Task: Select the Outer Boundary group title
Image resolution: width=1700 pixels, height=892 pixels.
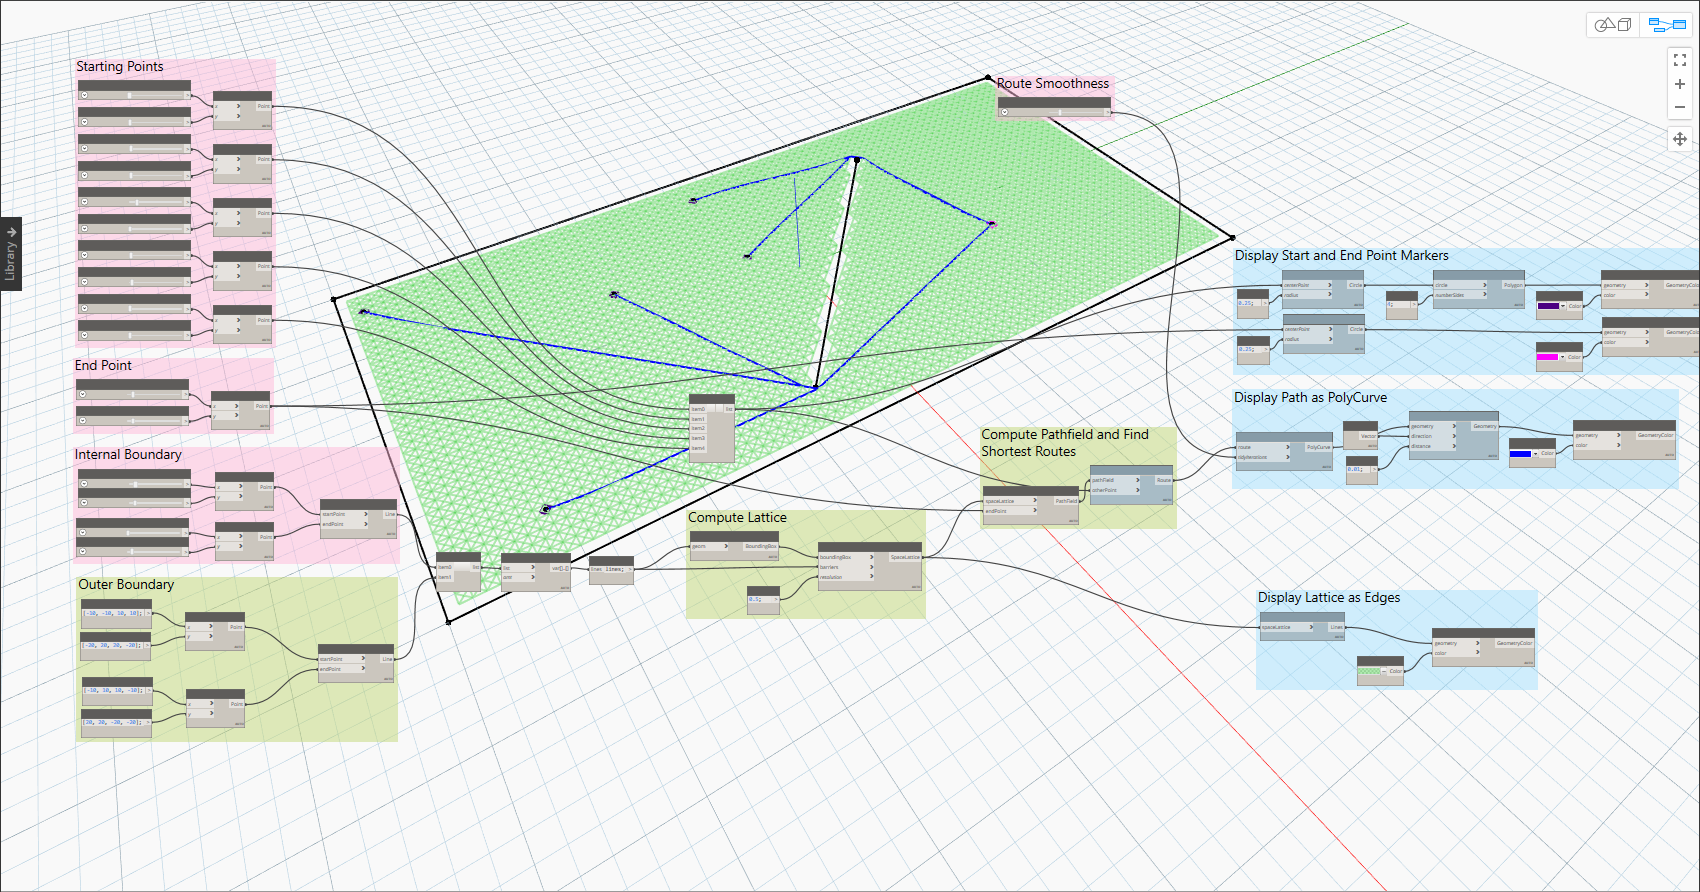Action: point(126,584)
